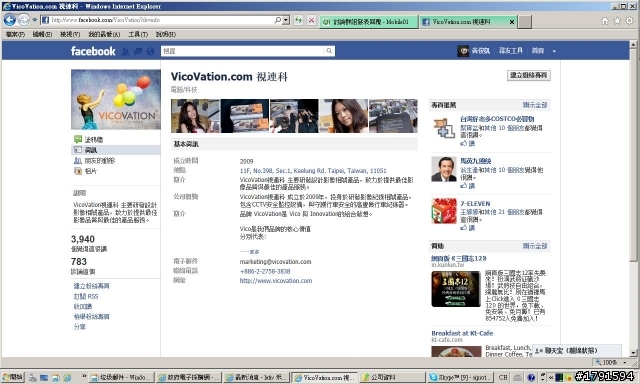
Task: Click the 7-ELEVEN gift box thumbnail
Action: pos(444,211)
